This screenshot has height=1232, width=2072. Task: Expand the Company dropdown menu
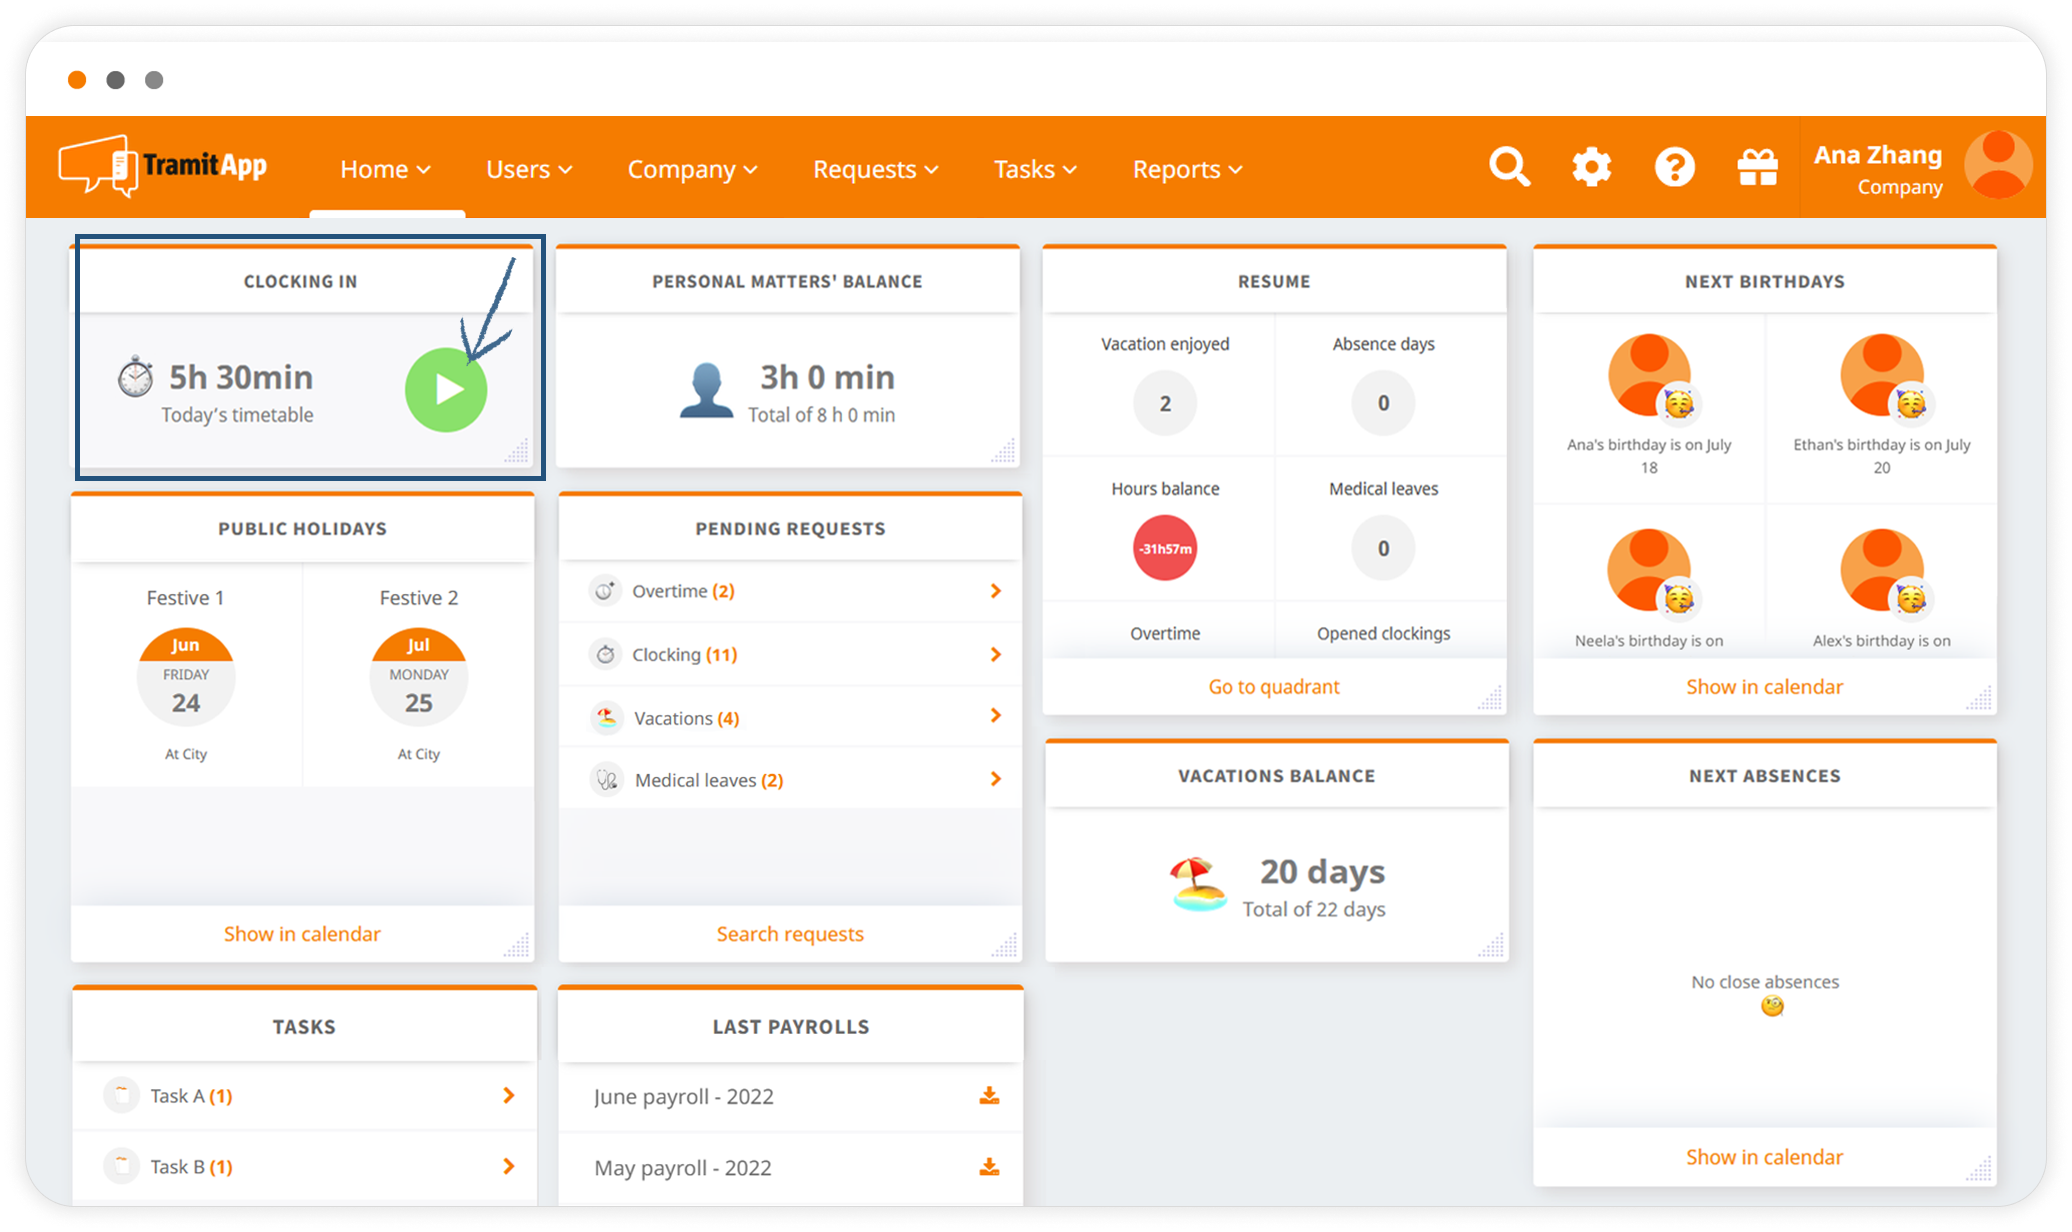[692, 169]
